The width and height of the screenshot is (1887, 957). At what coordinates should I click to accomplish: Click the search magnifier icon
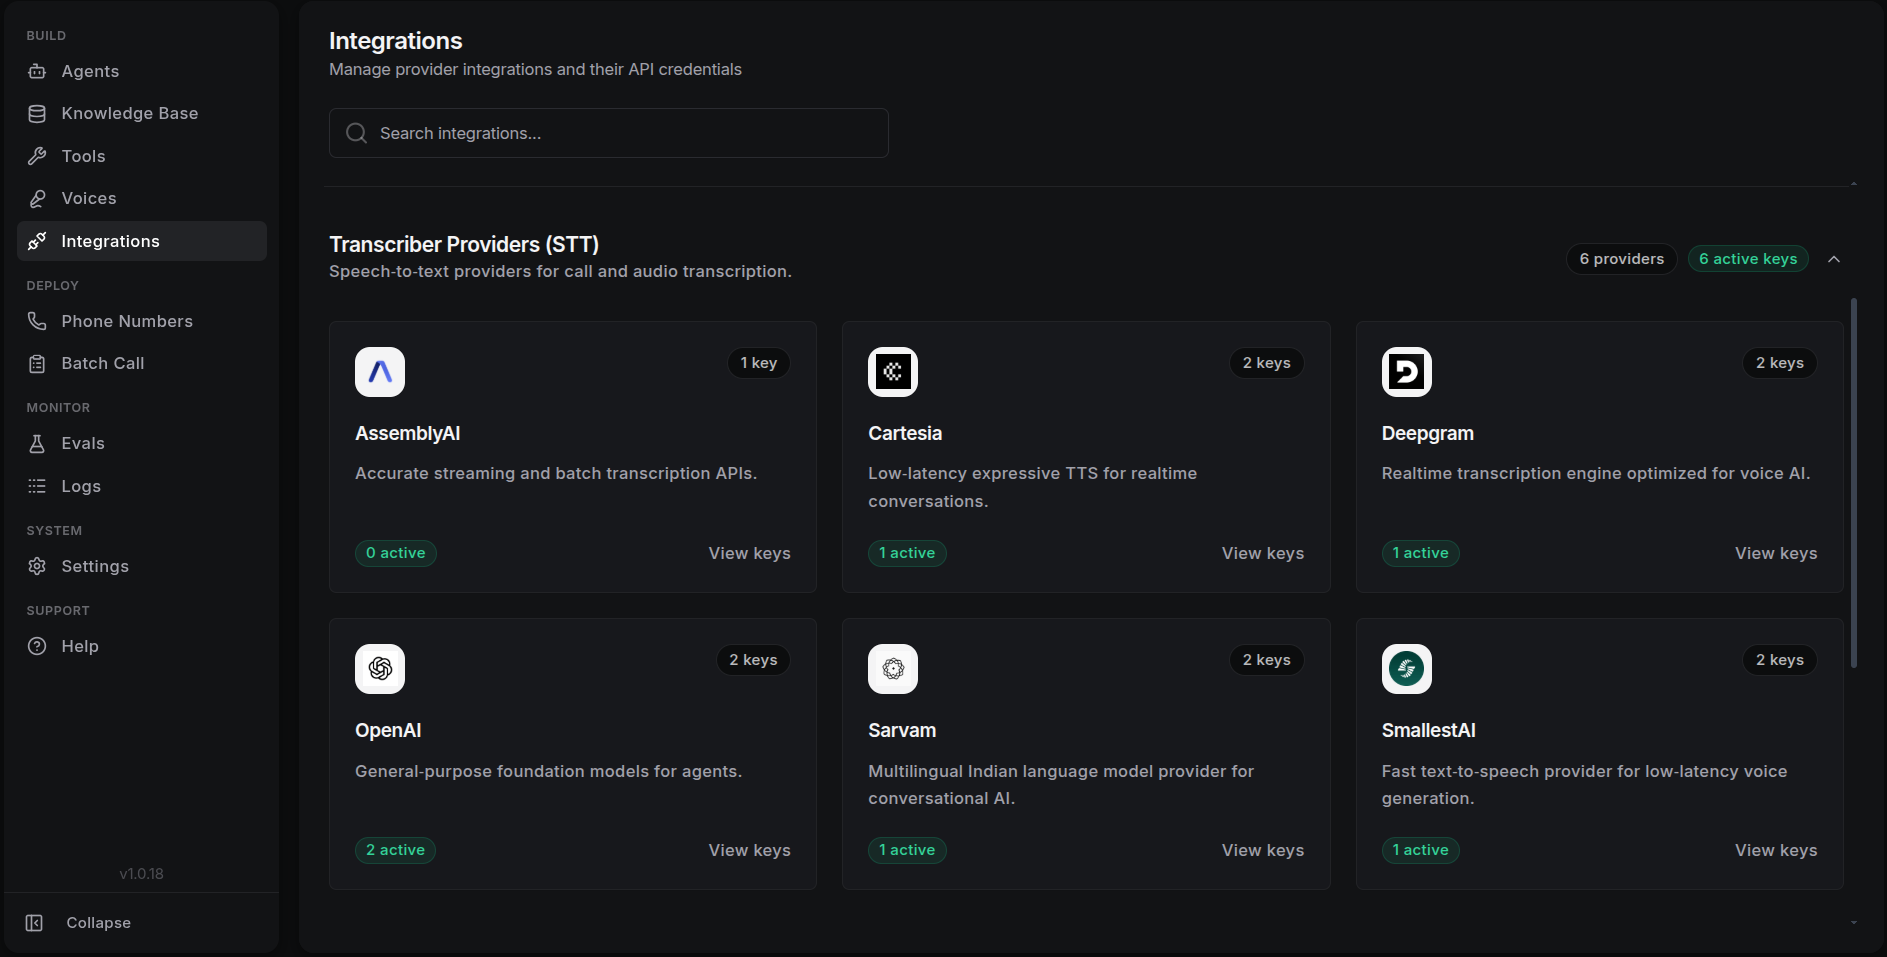click(x=356, y=133)
